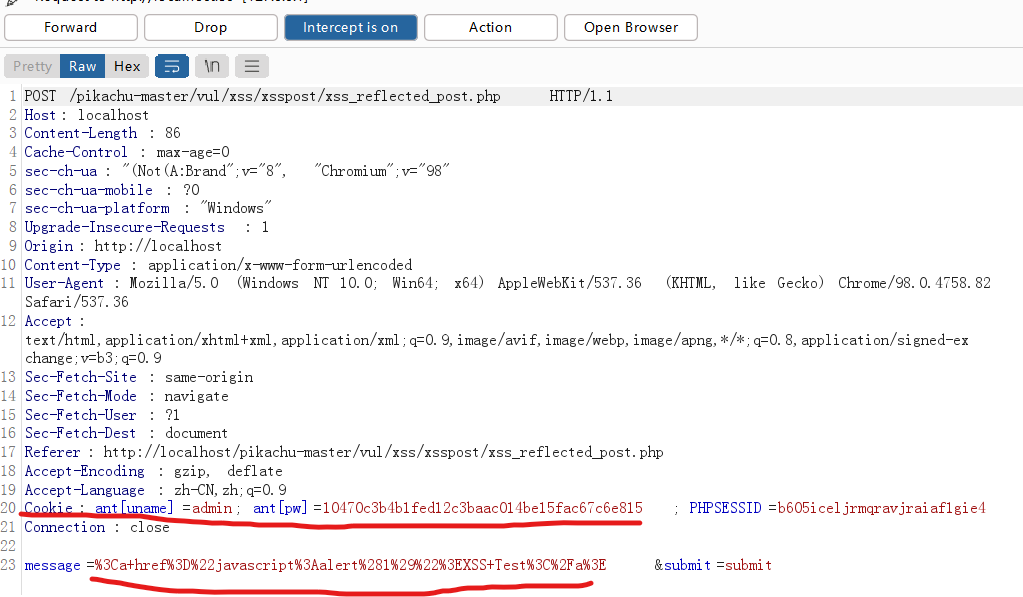Click the Content-Type header name
The width and height of the screenshot is (1023, 597).
72,265
